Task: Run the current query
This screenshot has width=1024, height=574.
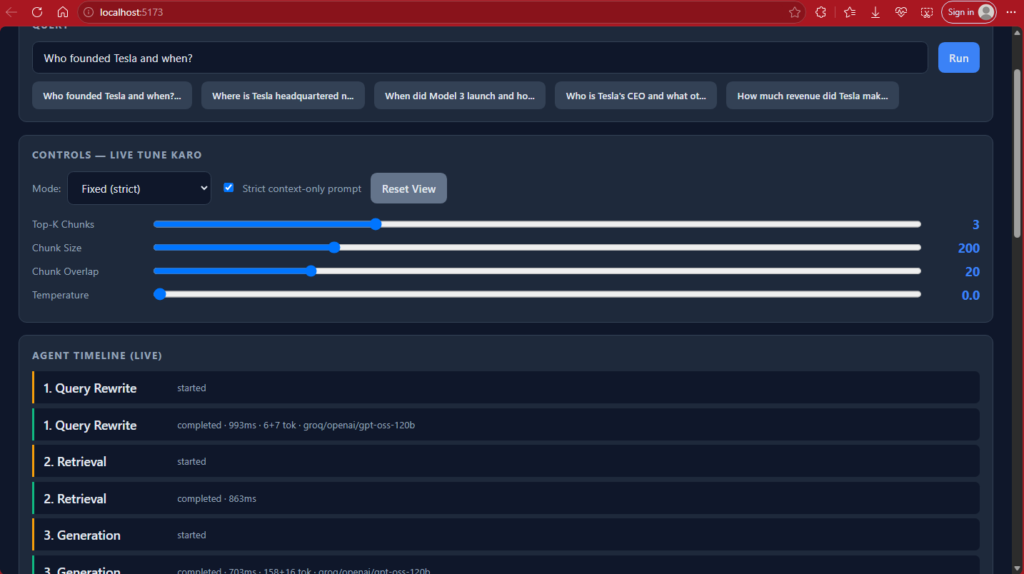Action: pos(958,57)
